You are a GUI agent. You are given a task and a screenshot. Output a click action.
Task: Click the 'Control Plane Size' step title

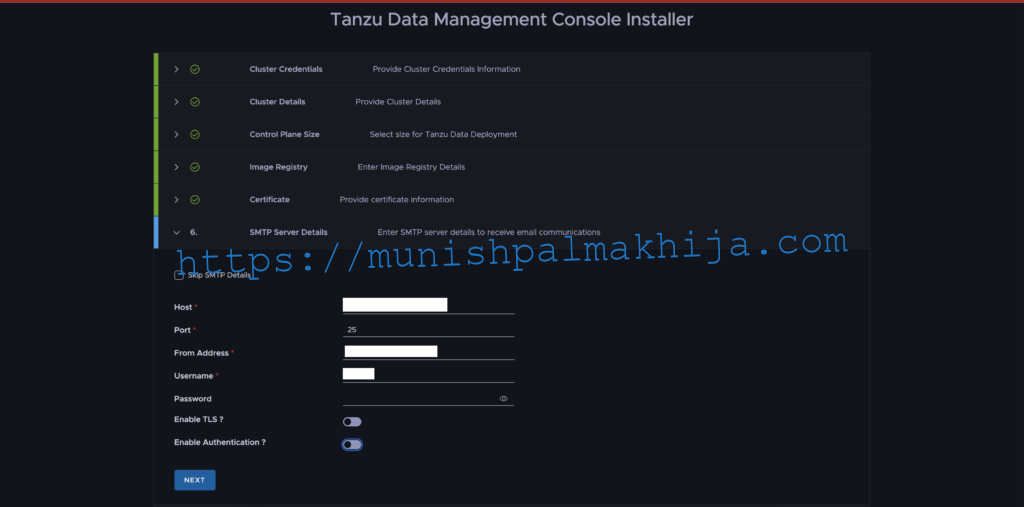point(285,135)
